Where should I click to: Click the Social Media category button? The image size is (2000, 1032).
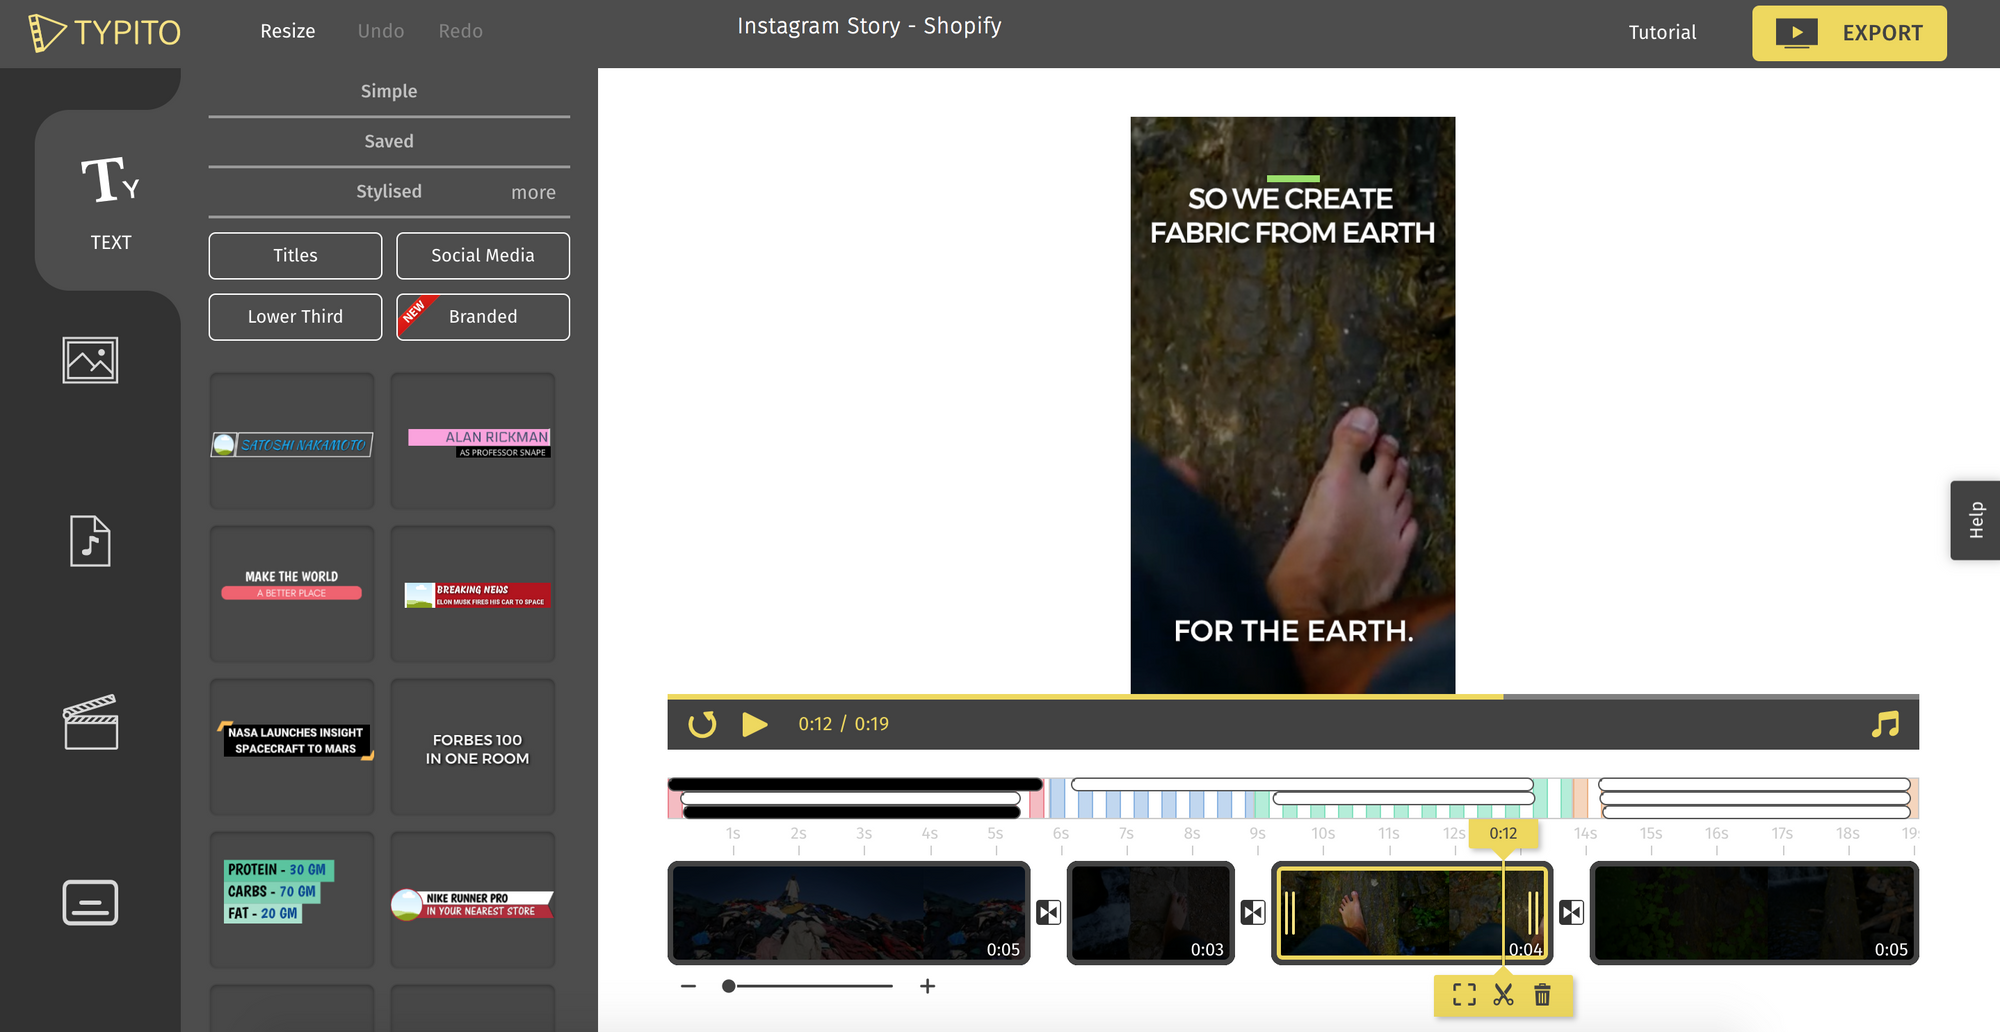point(483,256)
